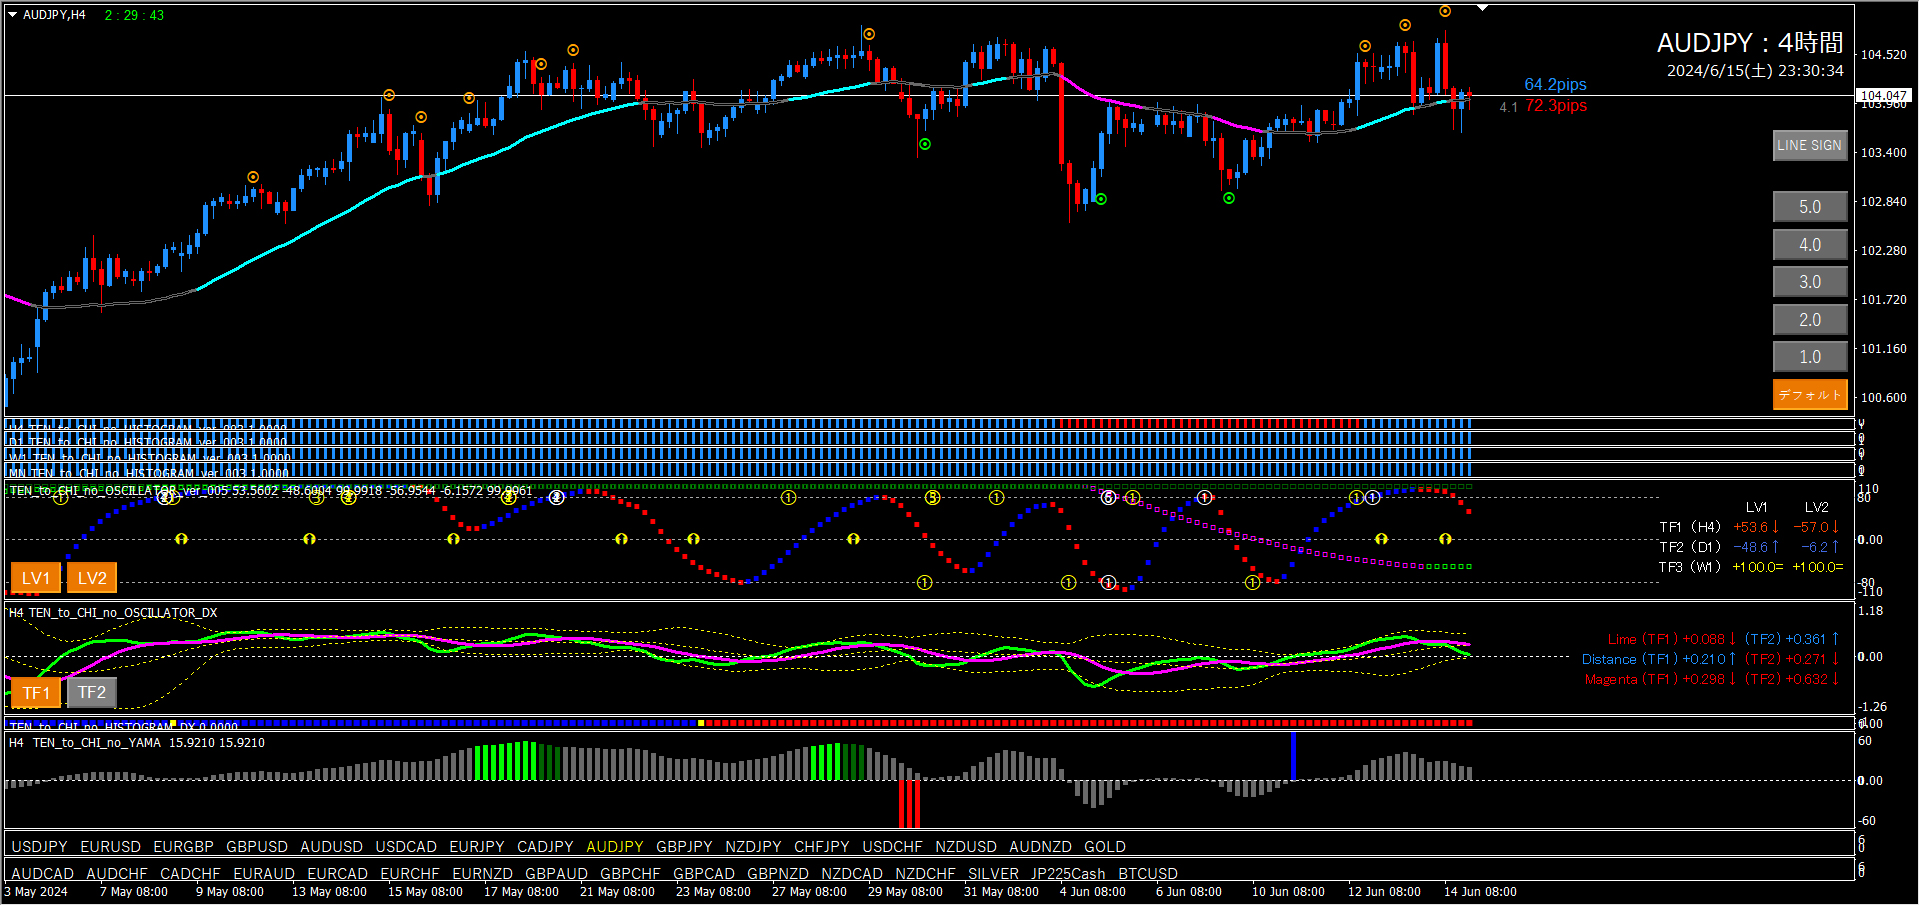1920x906 pixels.
Task: Click the red 72.3pips label
Action: pos(1555,106)
